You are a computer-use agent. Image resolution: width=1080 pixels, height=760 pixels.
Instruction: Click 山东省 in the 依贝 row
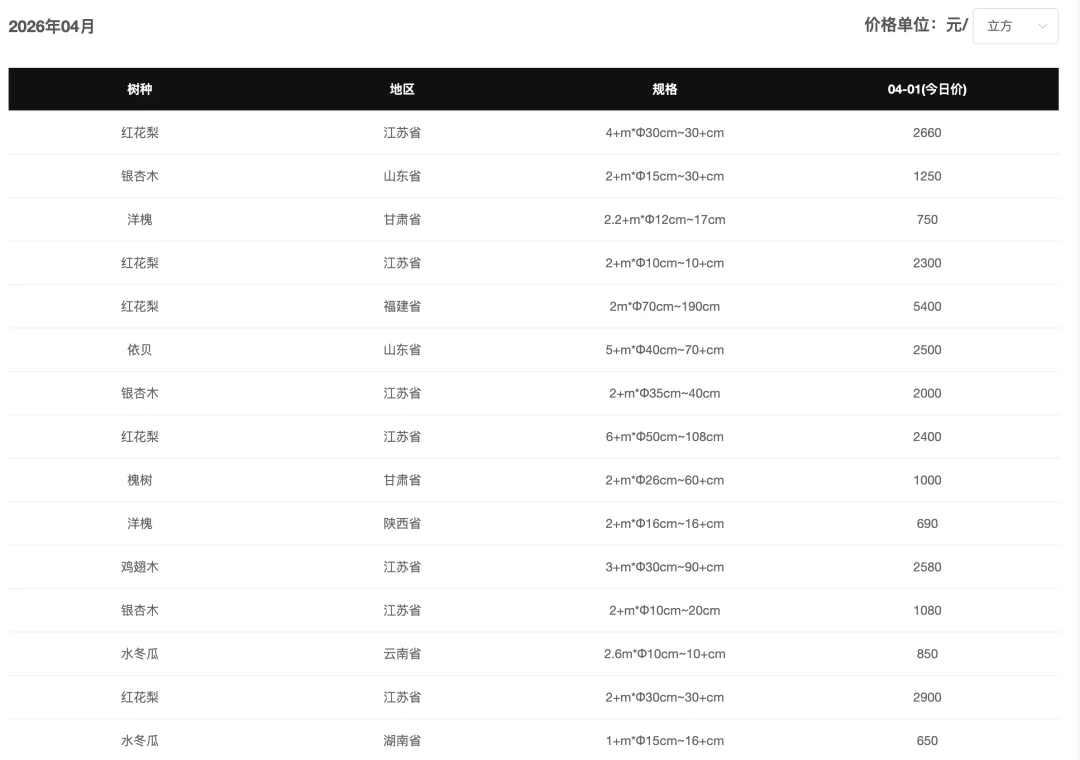coord(402,349)
